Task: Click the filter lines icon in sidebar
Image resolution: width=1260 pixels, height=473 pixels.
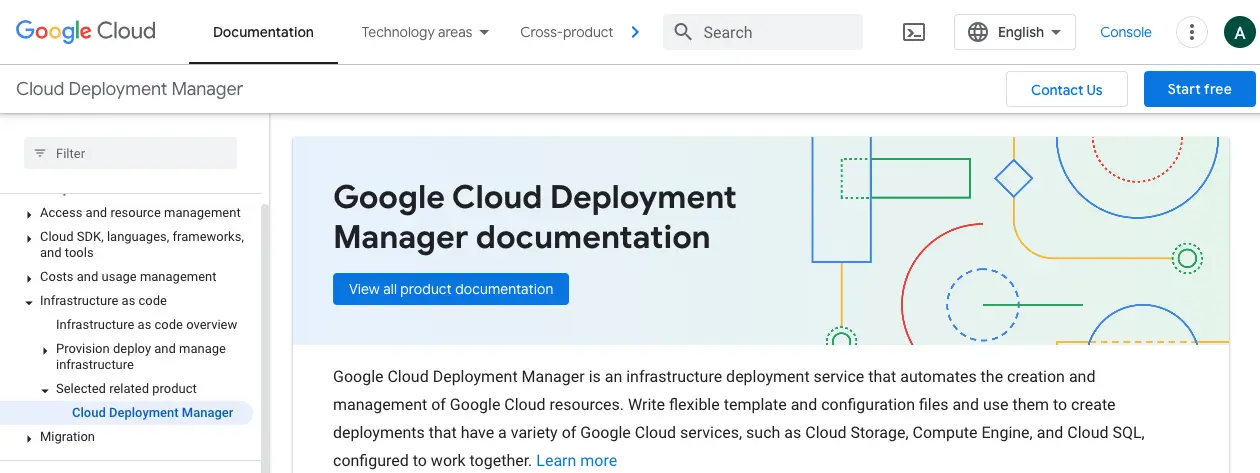Action: 40,153
